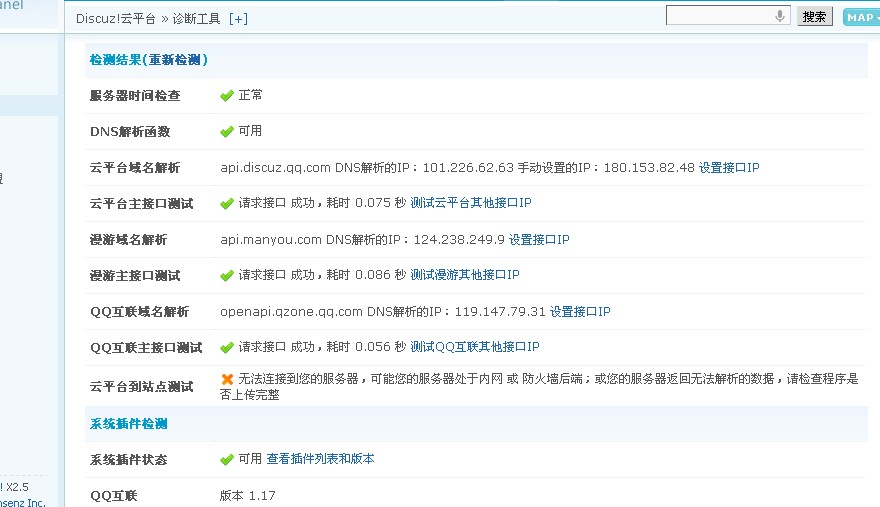Click green check icon for 漫游主接口测试
The height and width of the screenshot is (507, 880).
(227, 275)
